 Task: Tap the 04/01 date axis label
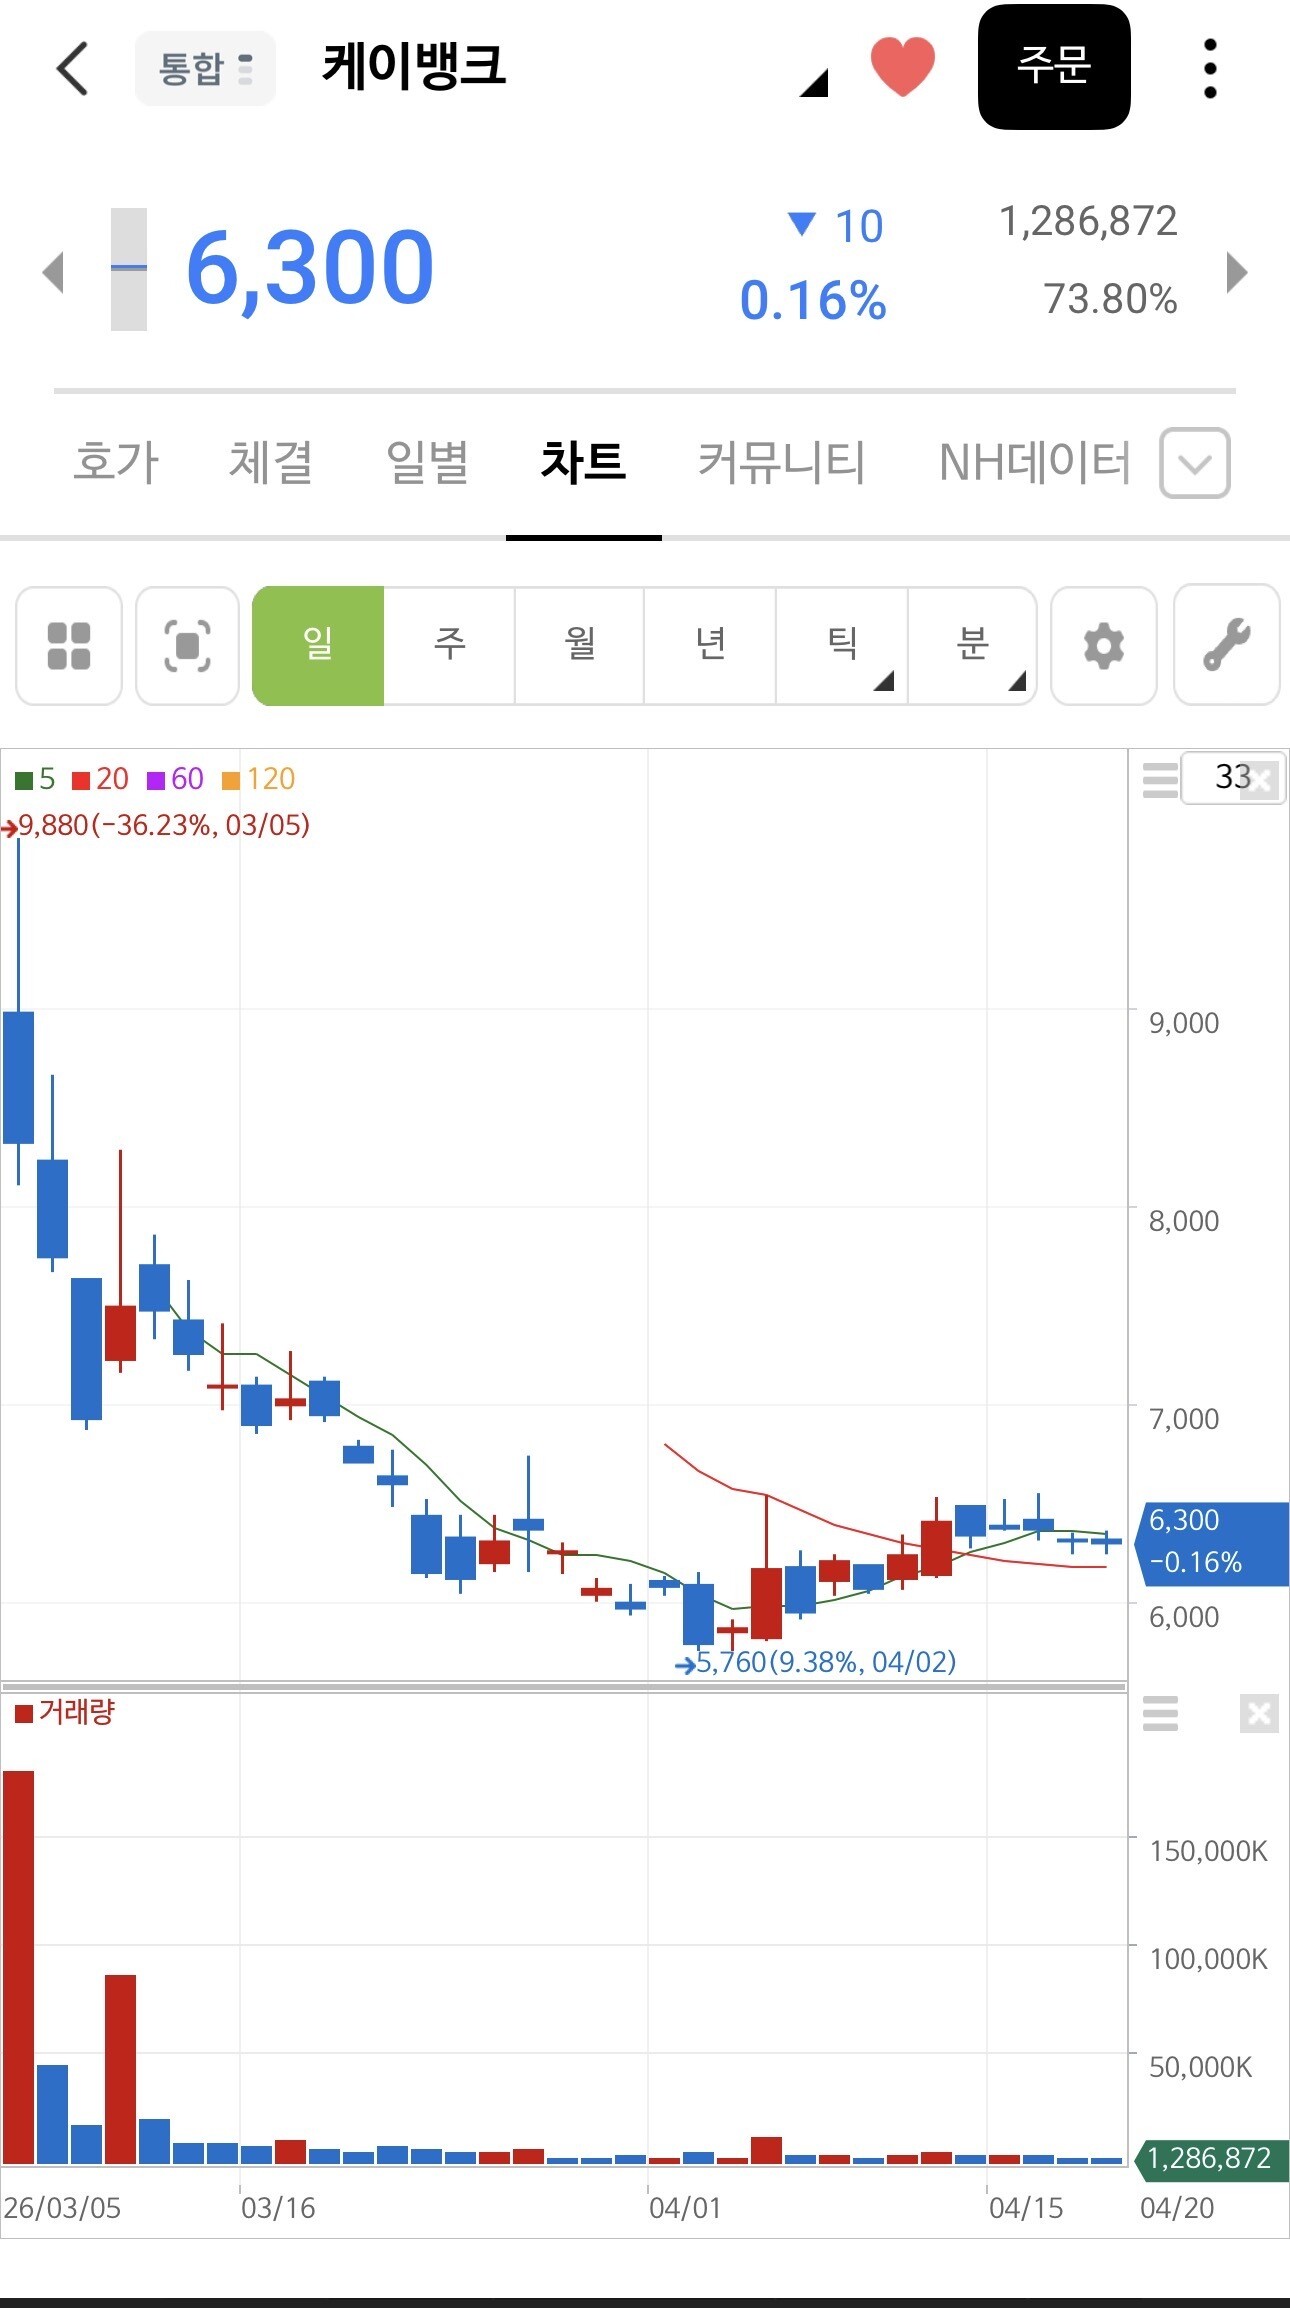[685, 2208]
